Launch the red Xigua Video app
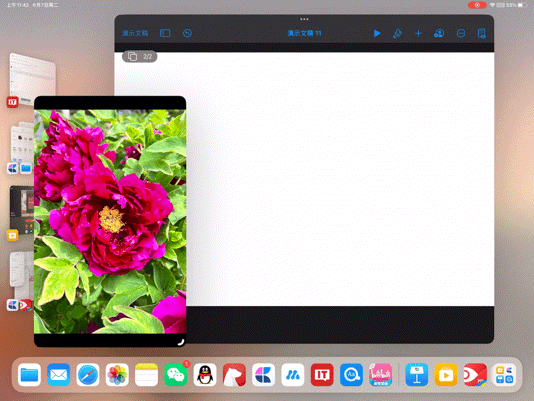 475,375
